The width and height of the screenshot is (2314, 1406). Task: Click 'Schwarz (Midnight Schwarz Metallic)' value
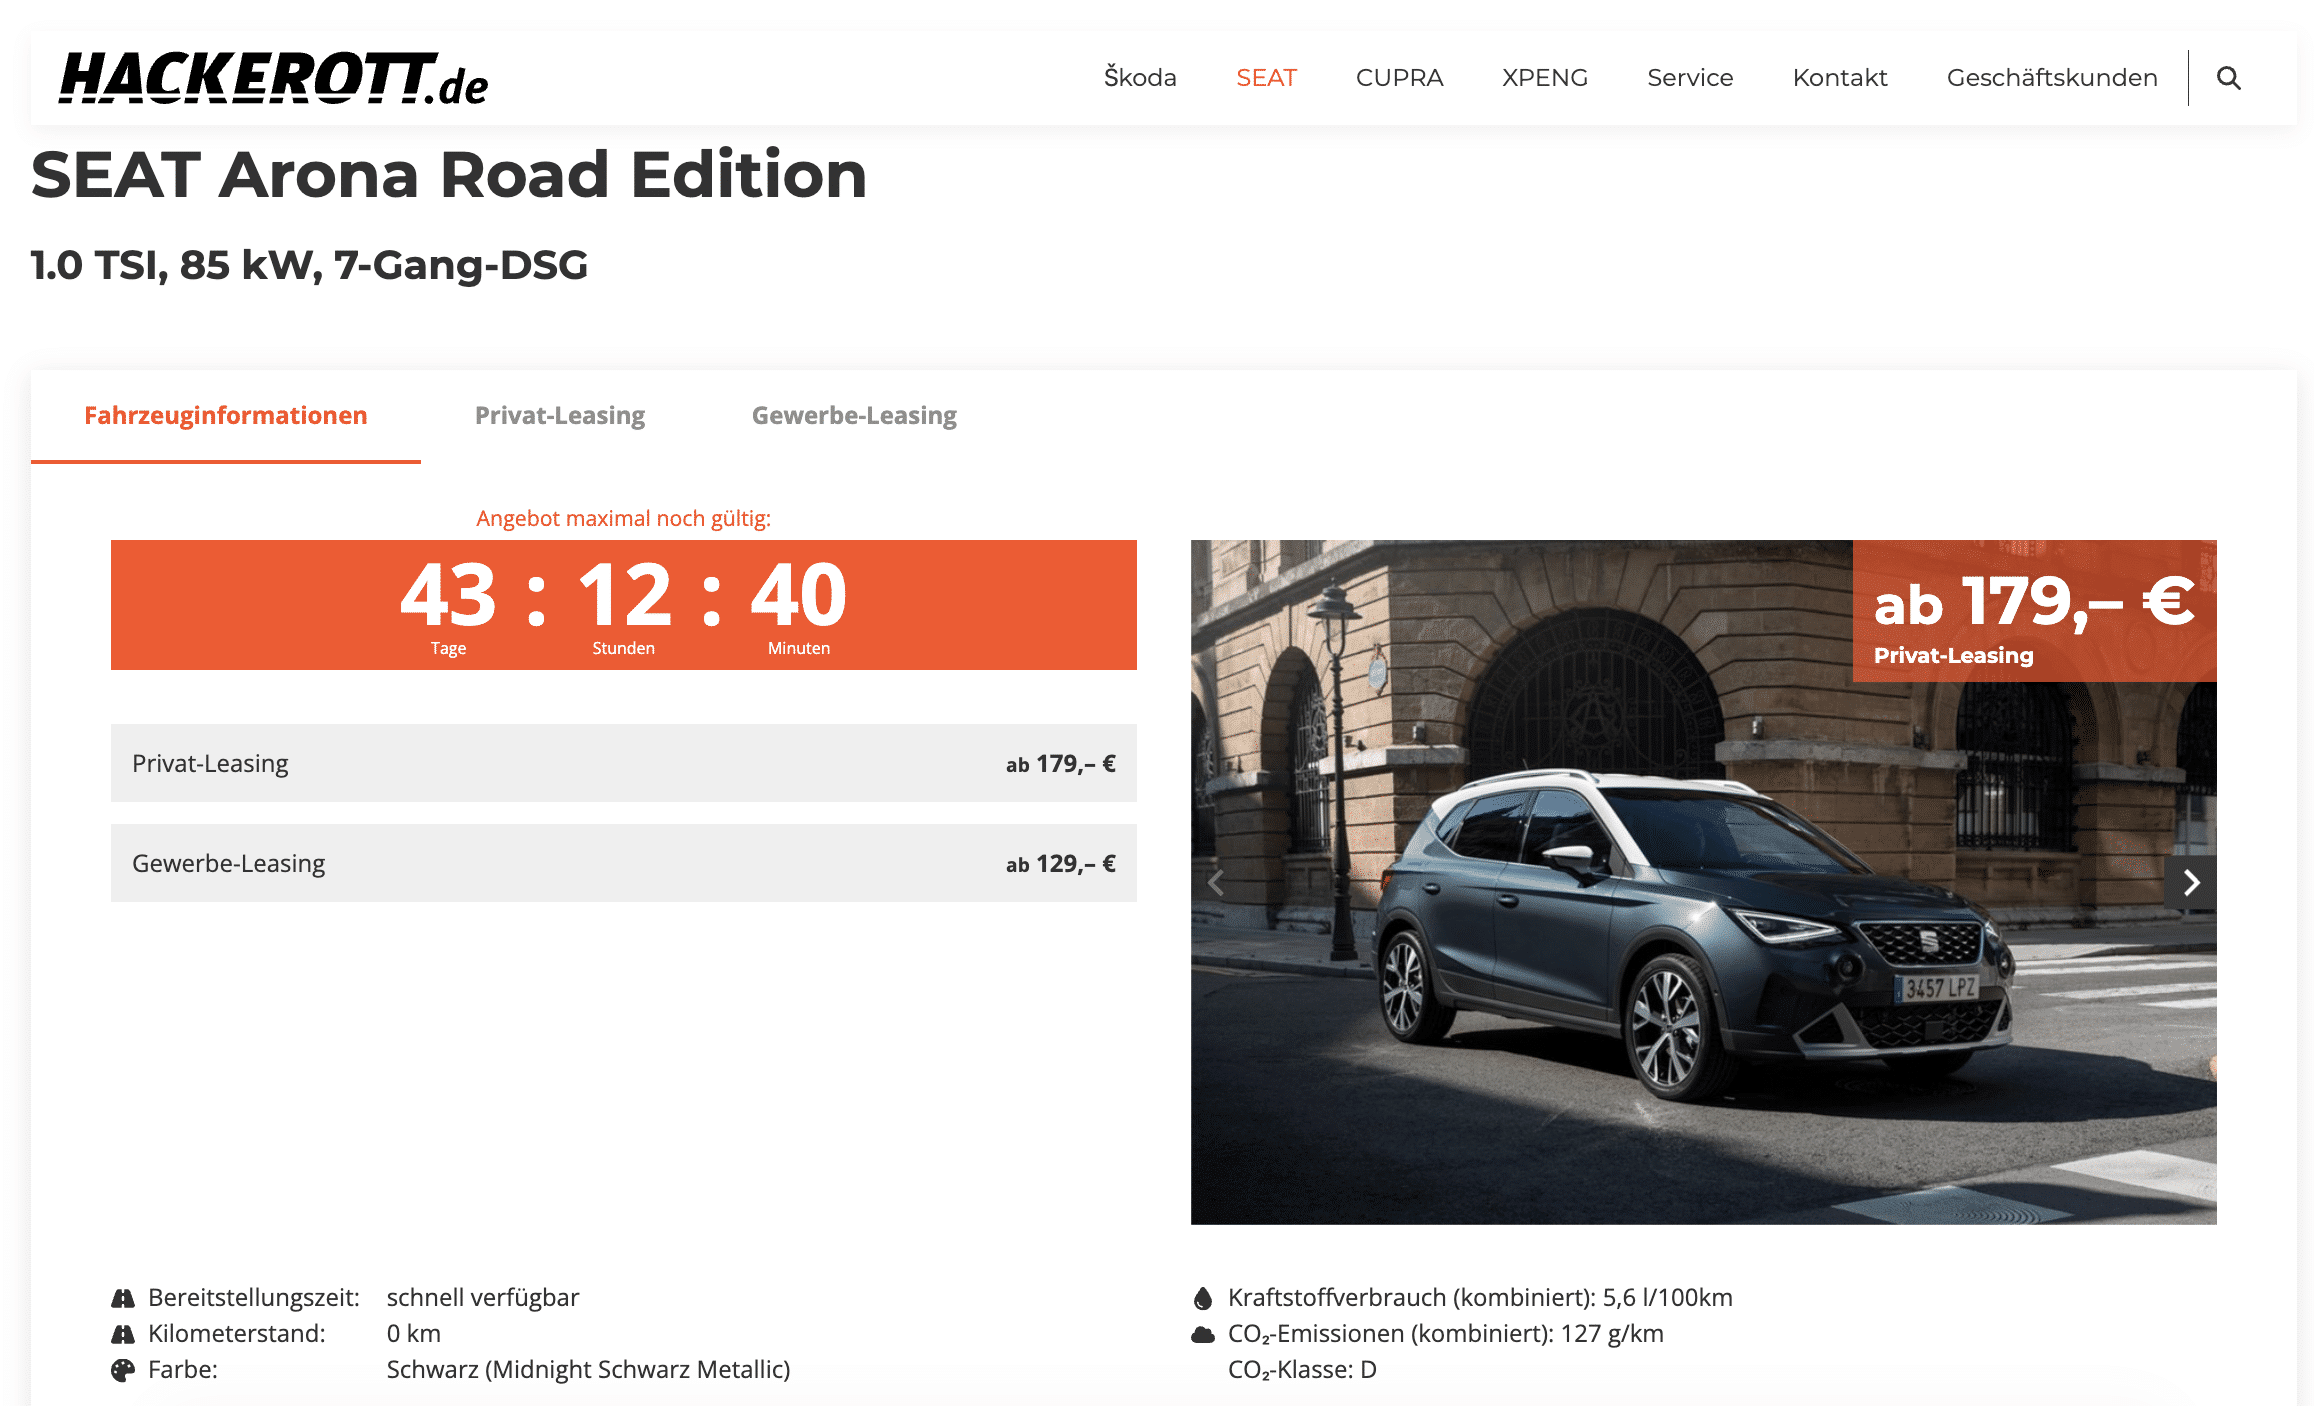(x=588, y=1370)
